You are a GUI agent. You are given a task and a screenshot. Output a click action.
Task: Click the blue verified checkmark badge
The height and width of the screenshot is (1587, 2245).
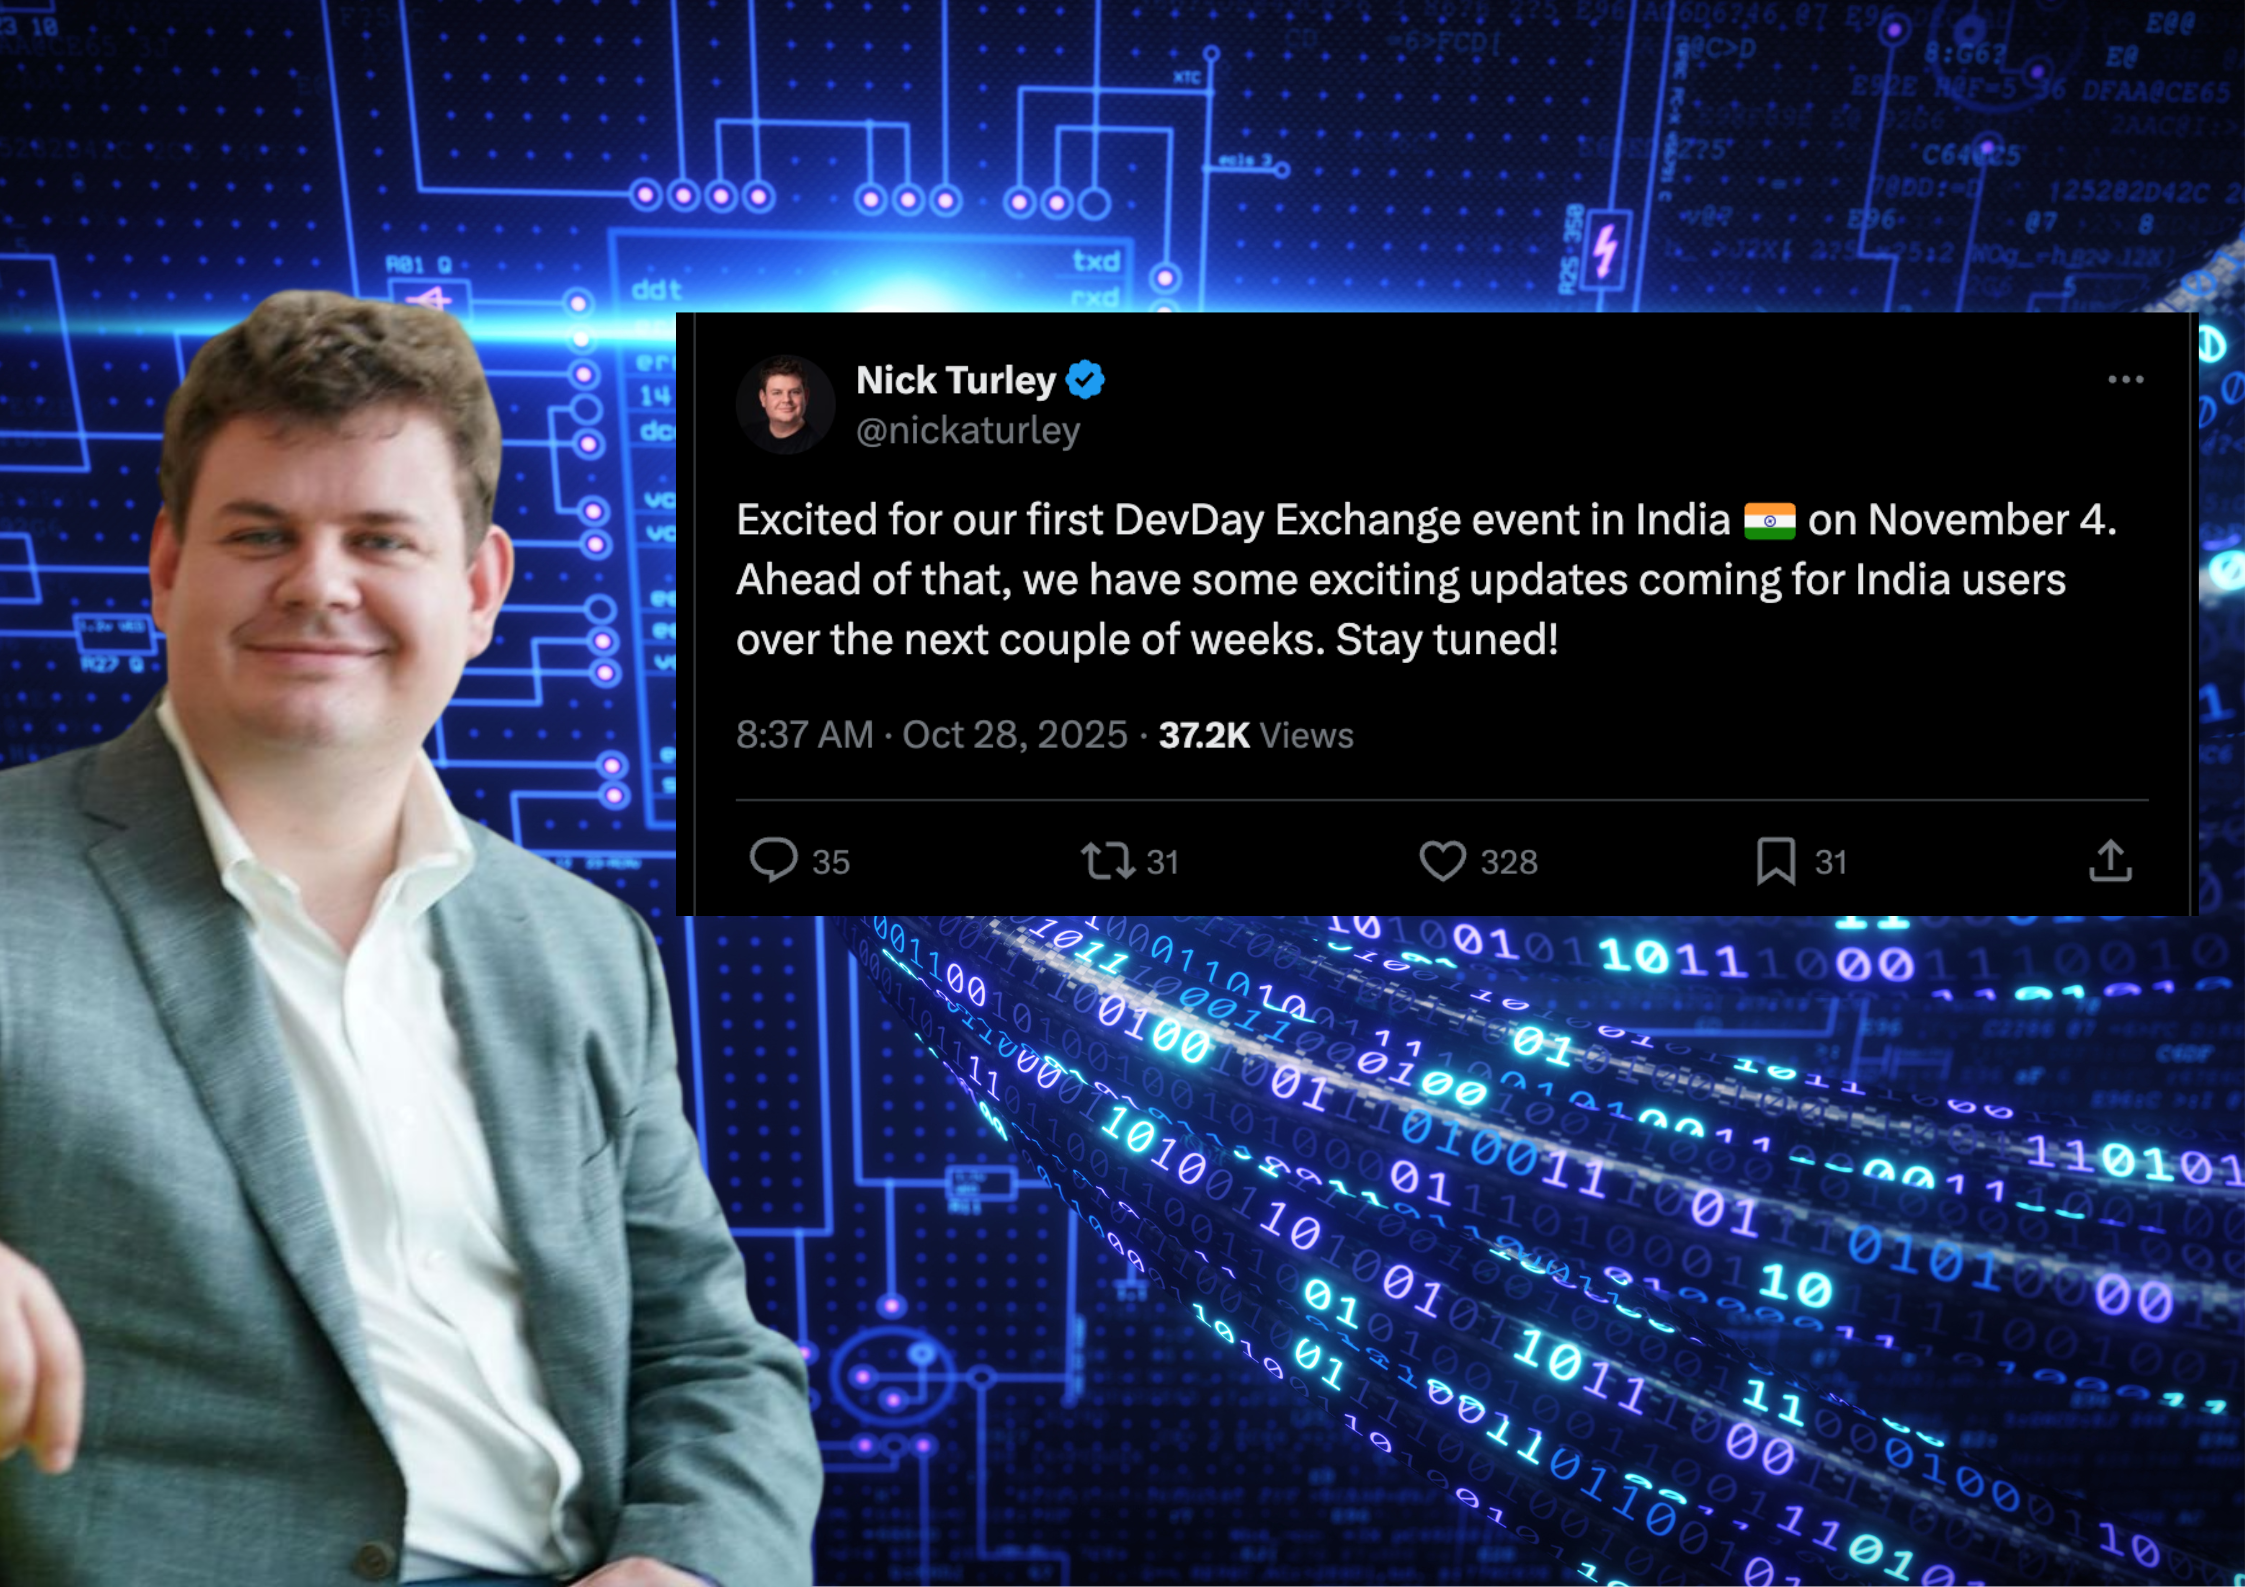1085,380
